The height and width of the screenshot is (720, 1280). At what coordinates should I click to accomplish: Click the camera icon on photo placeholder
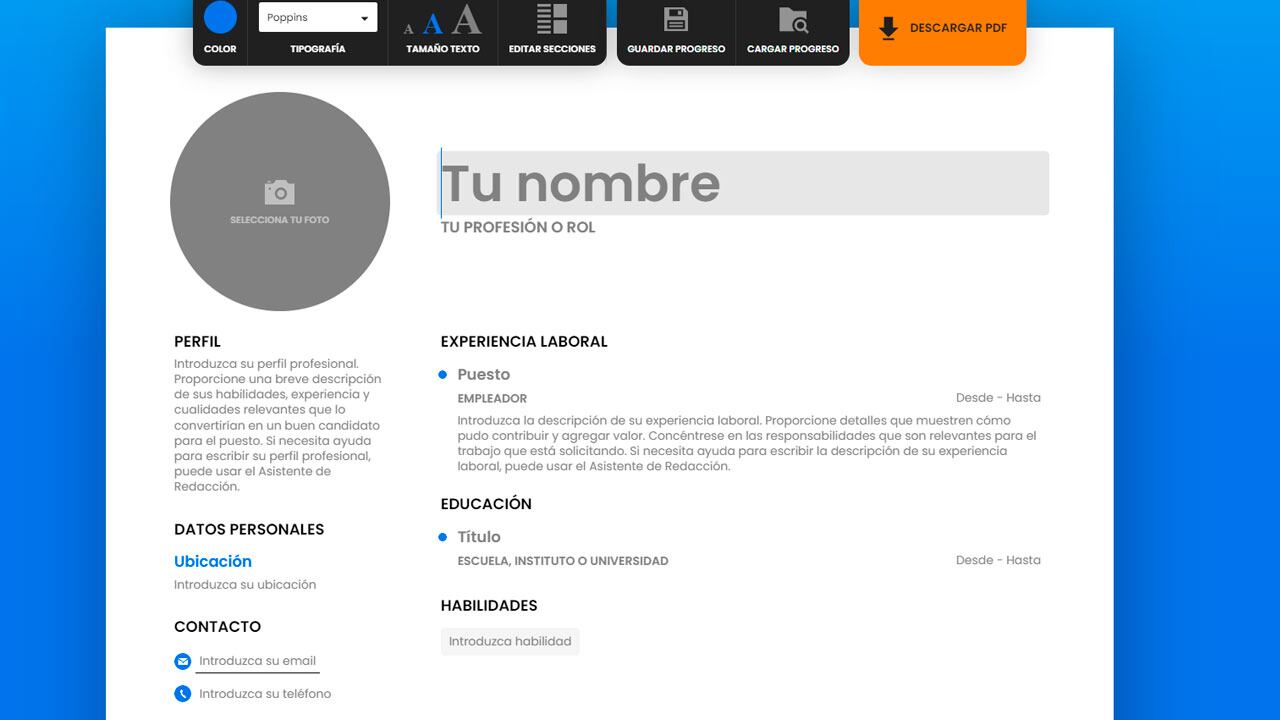point(279,191)
